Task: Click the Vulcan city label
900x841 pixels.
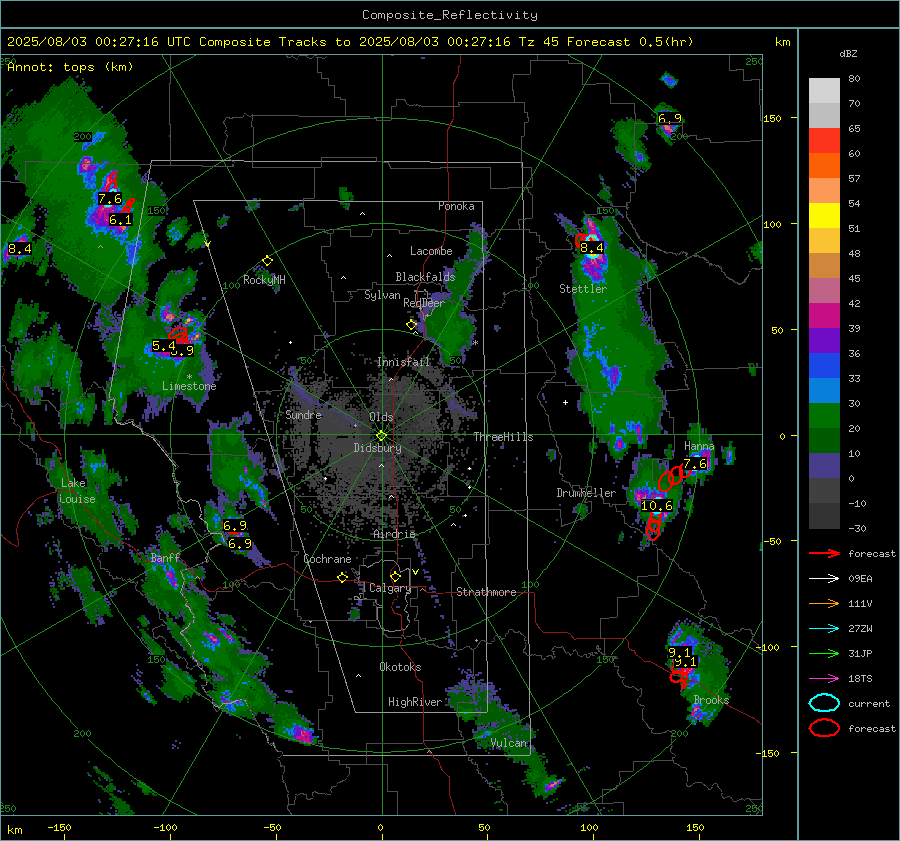Action: pos(509,743)
